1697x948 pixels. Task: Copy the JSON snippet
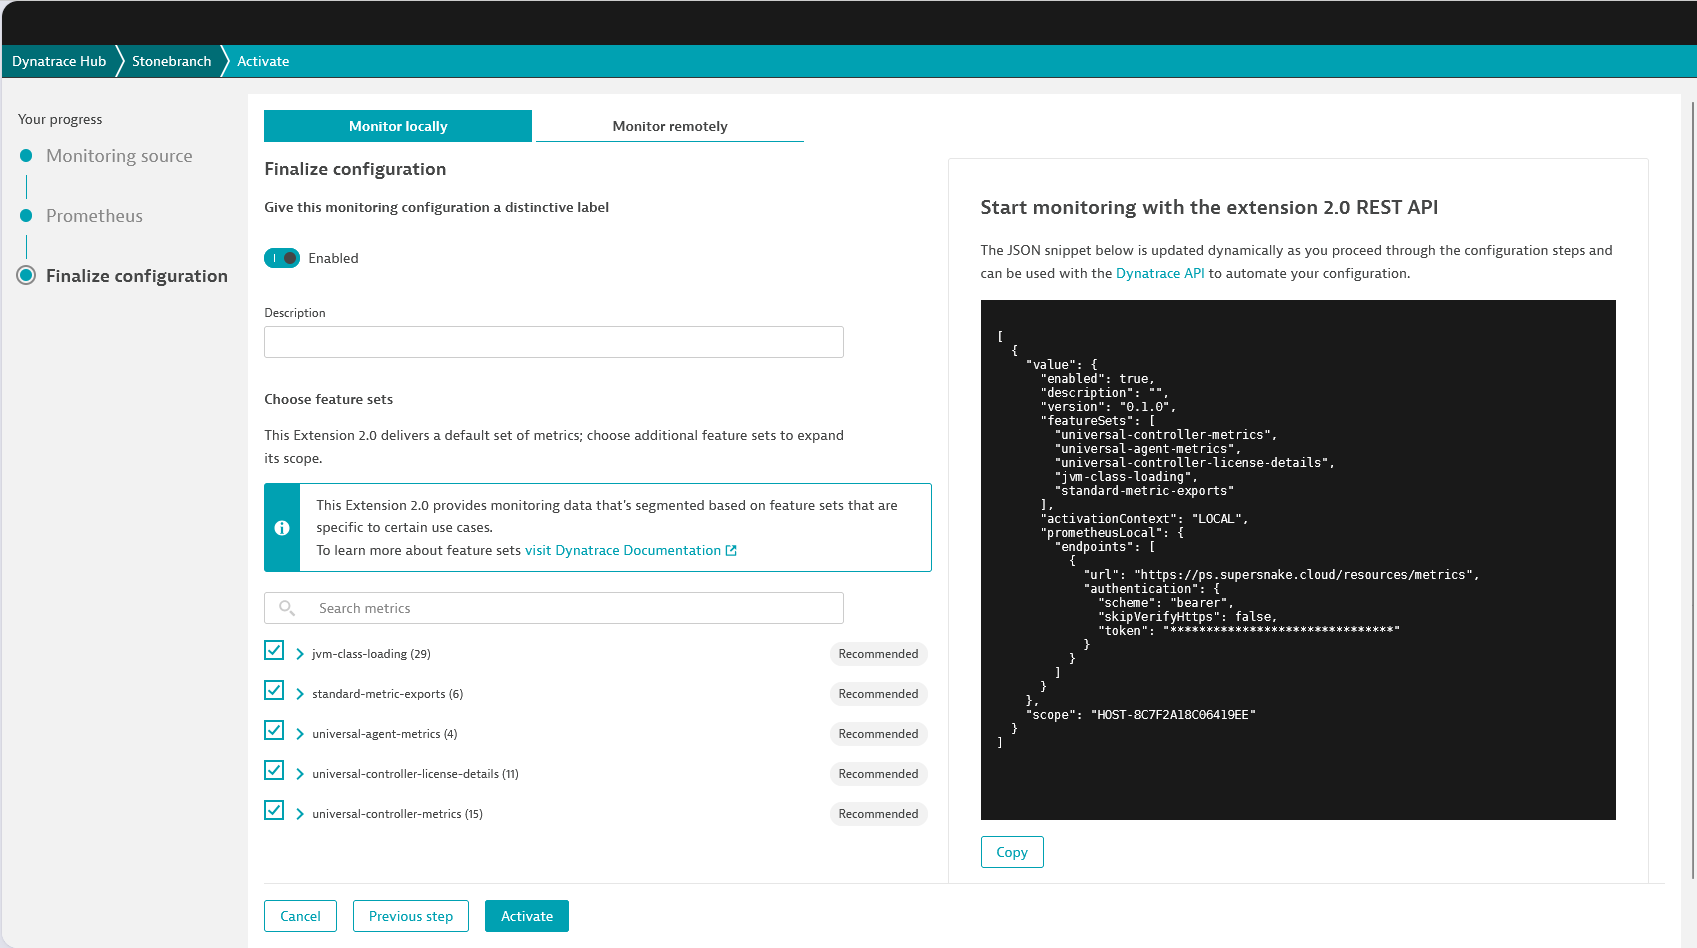coord(1012,852)
